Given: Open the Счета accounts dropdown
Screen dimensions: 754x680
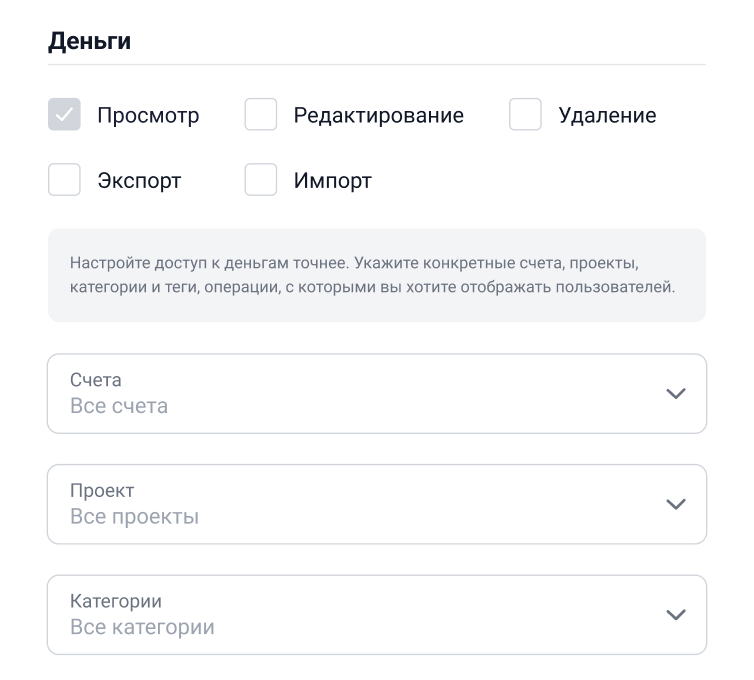Looking at the screenshot, I should pyautogui.click(x=376, y=394).
